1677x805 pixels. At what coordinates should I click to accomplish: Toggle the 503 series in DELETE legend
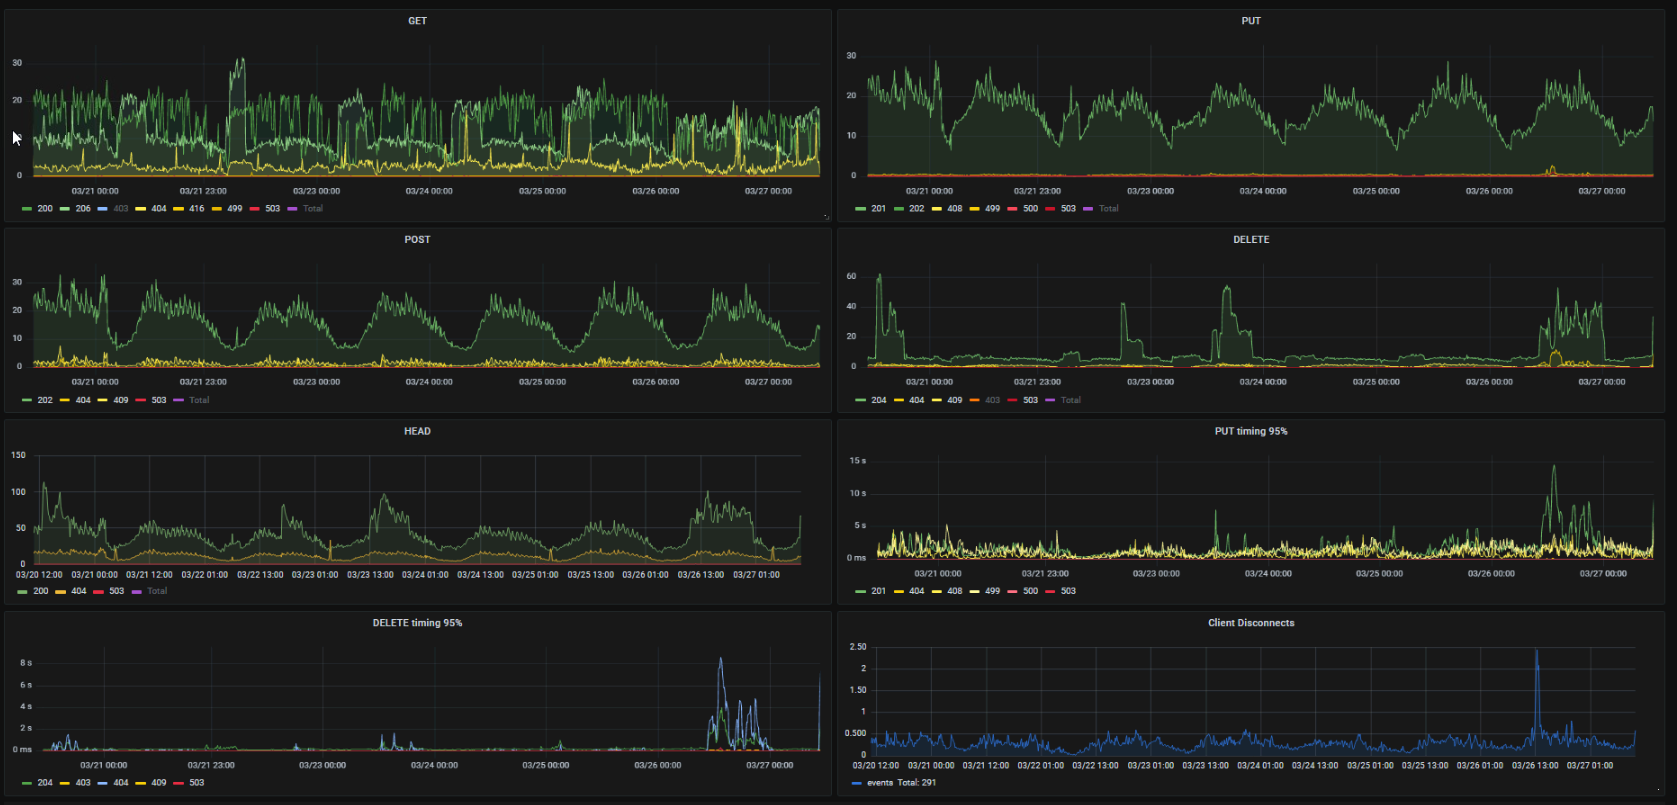tap(1030, 400)
